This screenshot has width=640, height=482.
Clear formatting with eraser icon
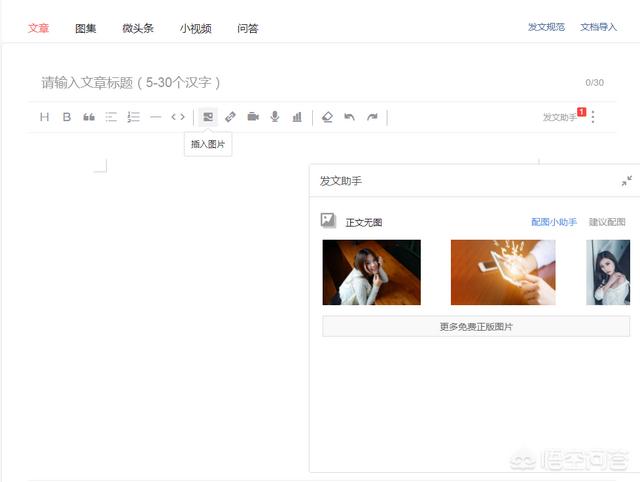[327, 117]
